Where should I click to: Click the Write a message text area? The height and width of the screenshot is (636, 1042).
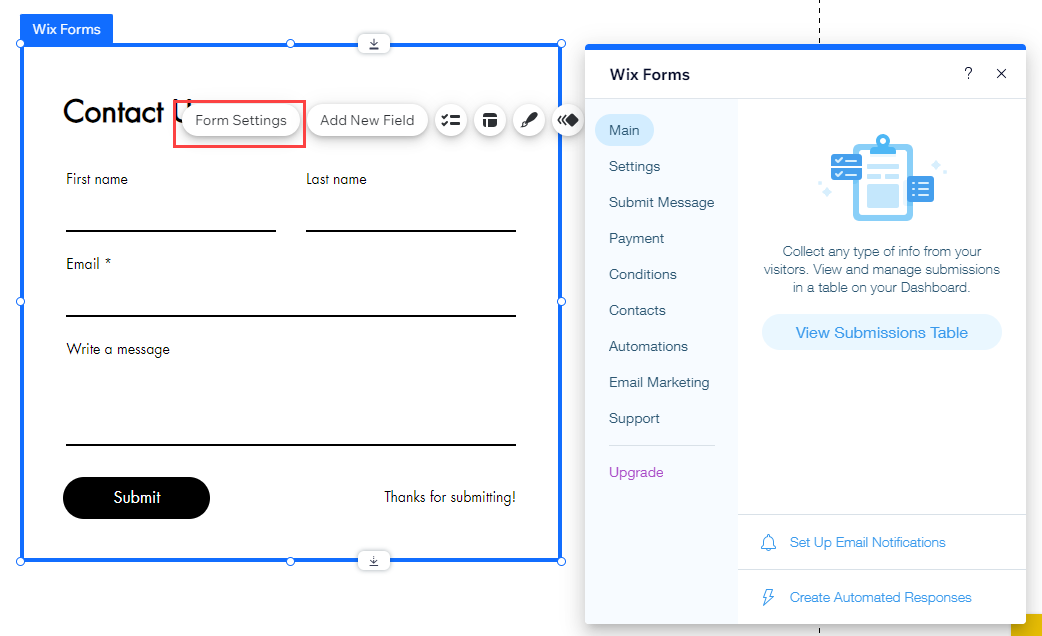pos(291,404)
